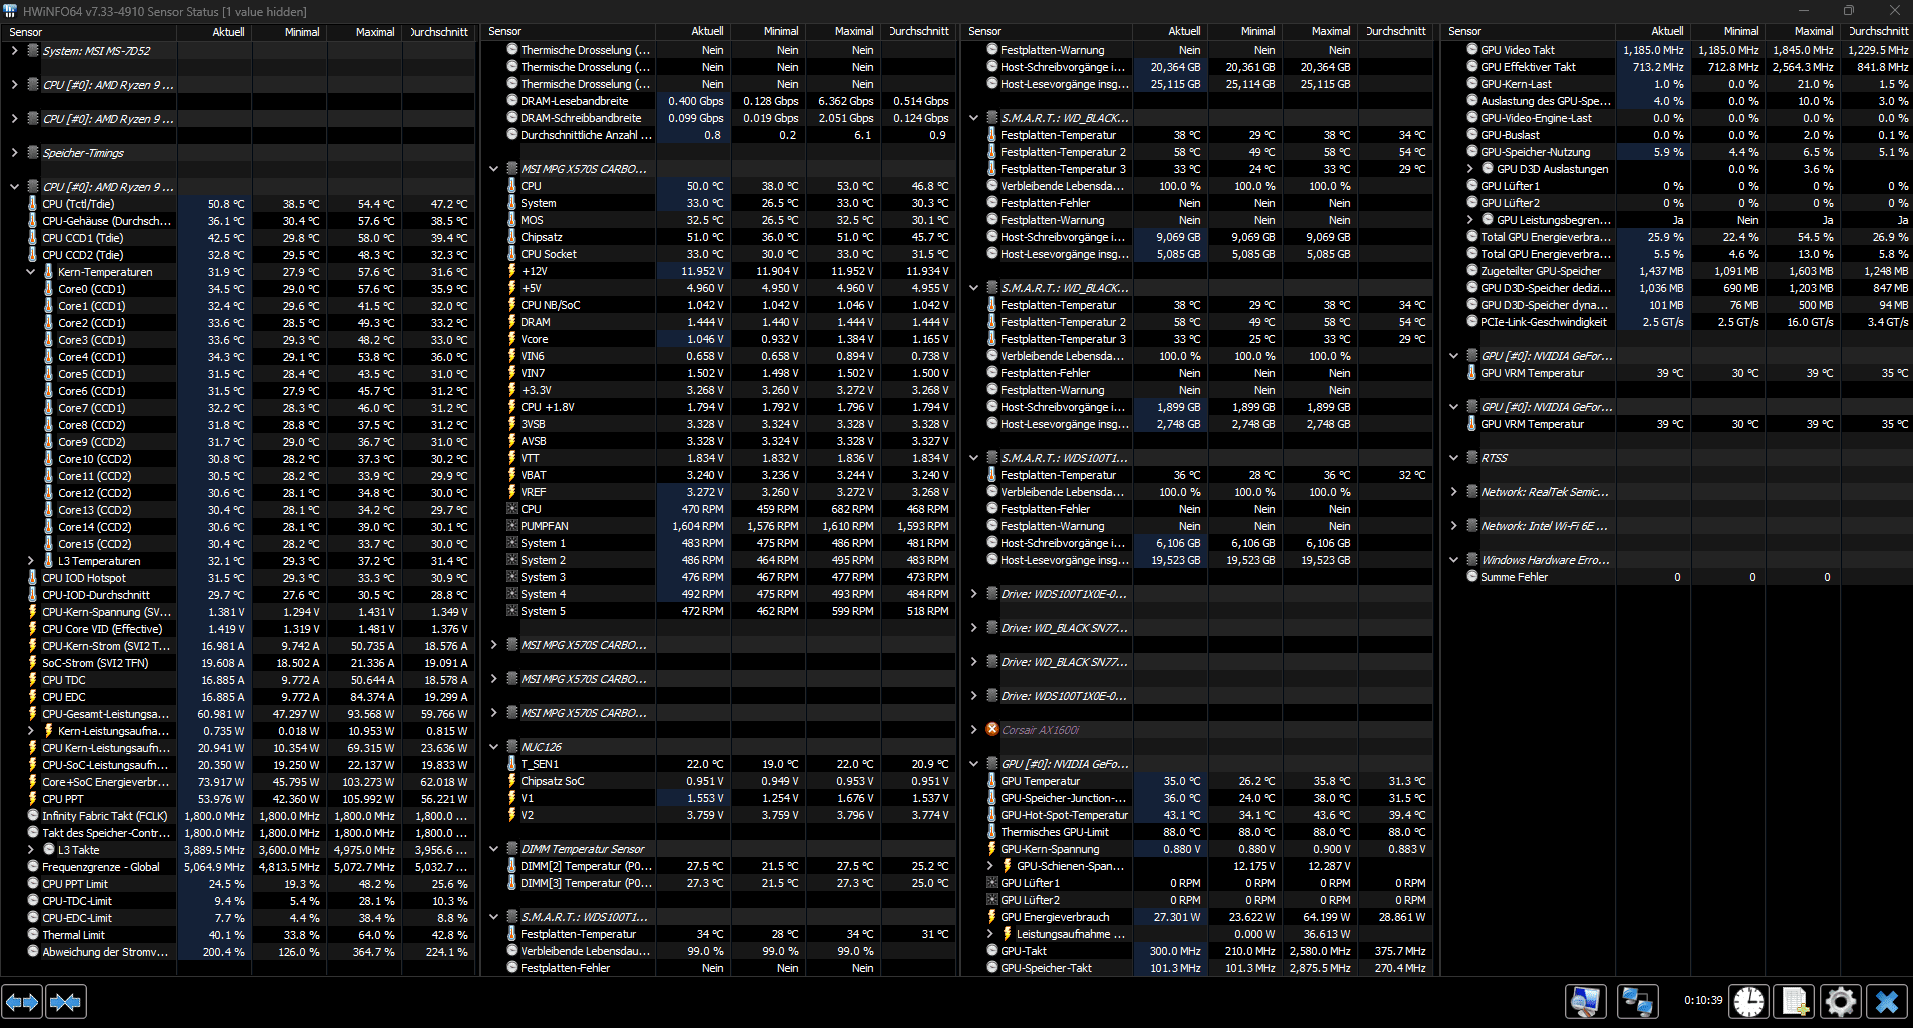Viewport: 1913px width, 1028px height.
Task: Click second panel's Maximal column header
Action: click(x=844, y=32)
